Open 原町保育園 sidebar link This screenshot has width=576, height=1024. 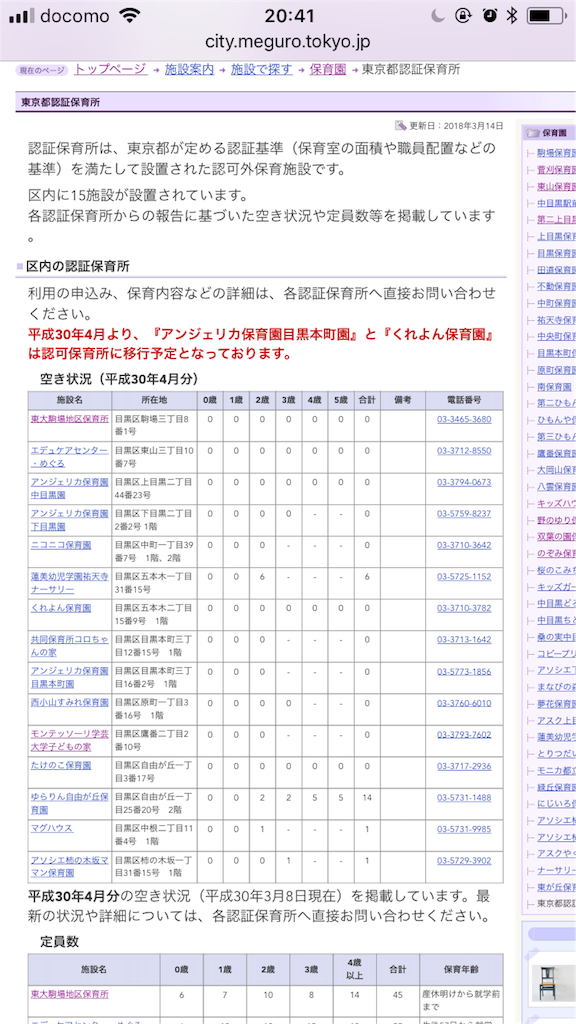coord(556,370)
